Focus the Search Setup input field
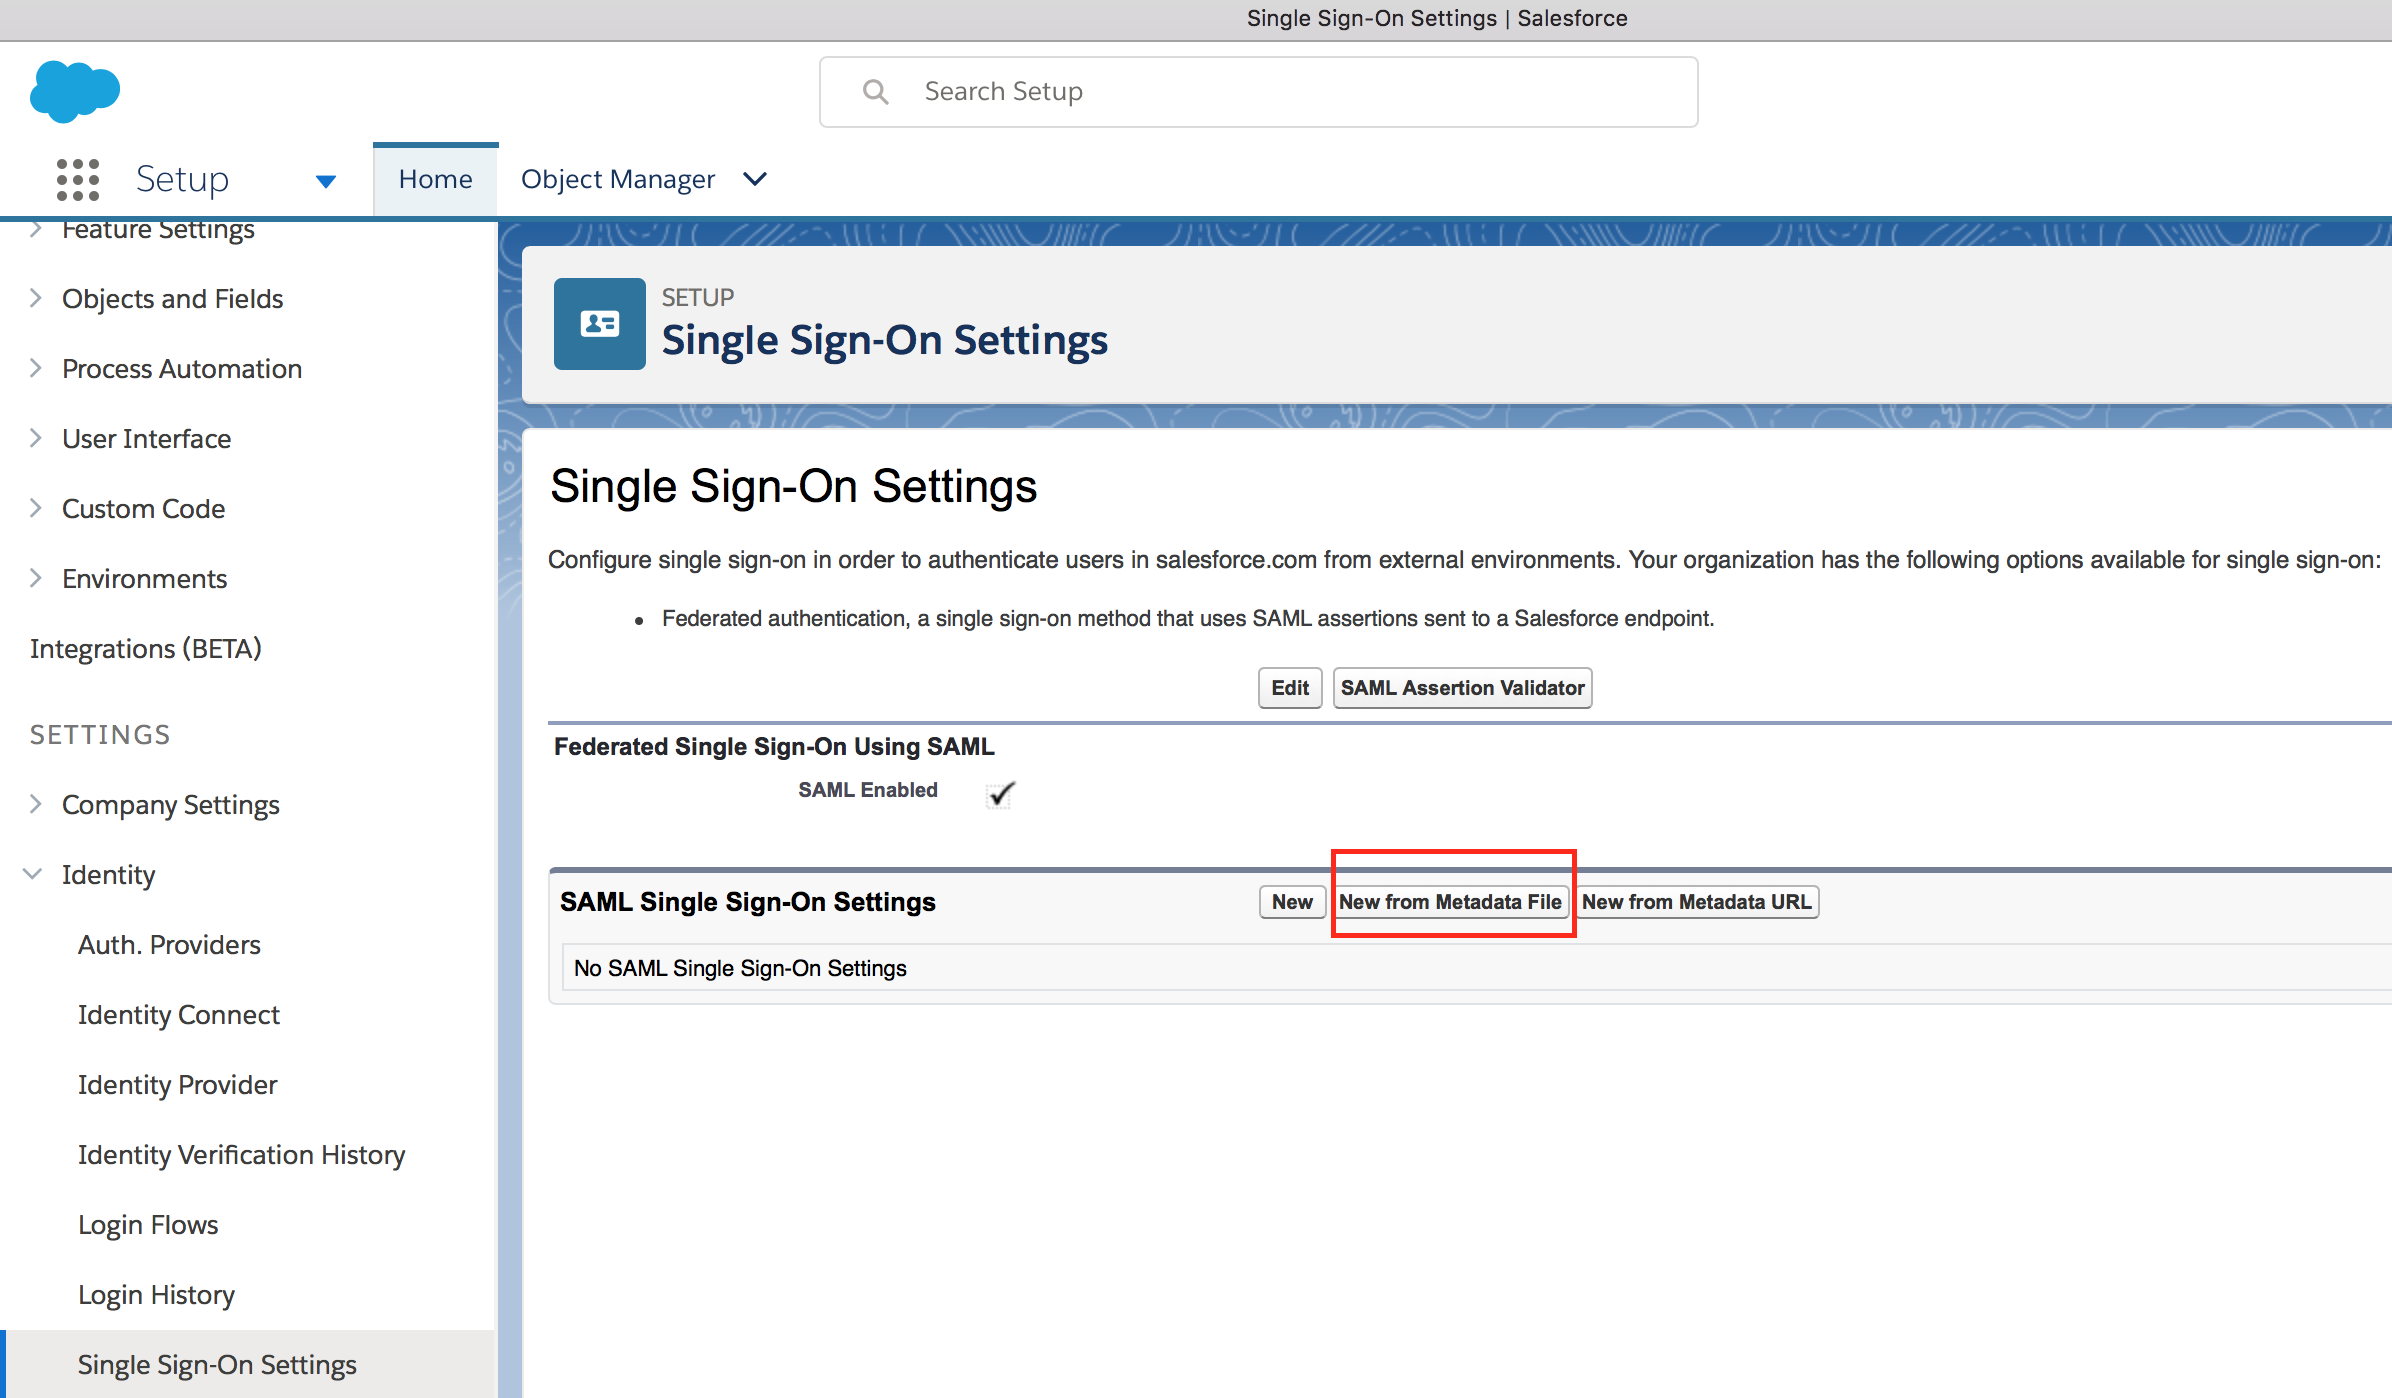 pyautogui.click(x=1259, y=92)
